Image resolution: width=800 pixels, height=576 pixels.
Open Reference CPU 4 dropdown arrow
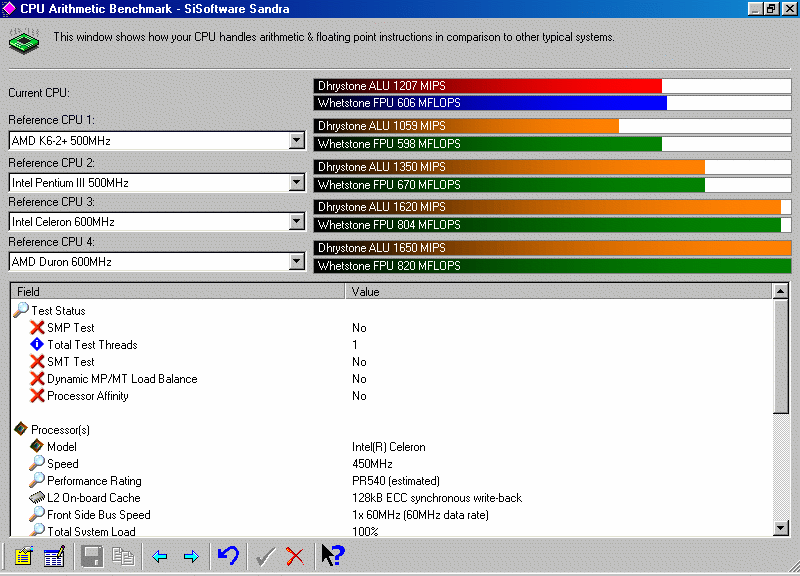coord(296,261)
